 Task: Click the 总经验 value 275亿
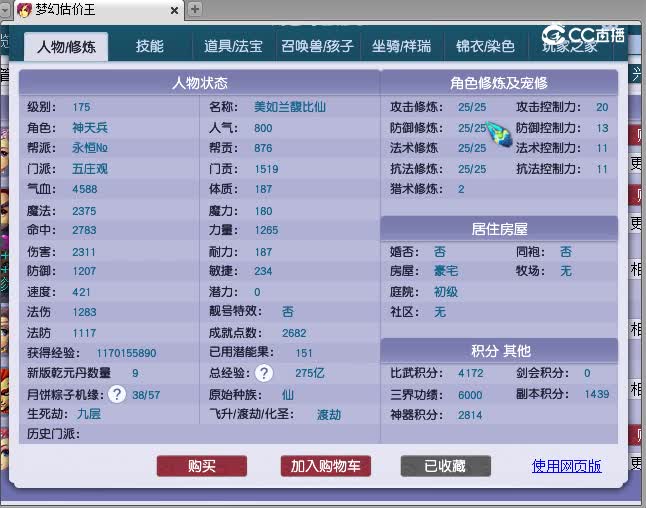click(310, 373)
